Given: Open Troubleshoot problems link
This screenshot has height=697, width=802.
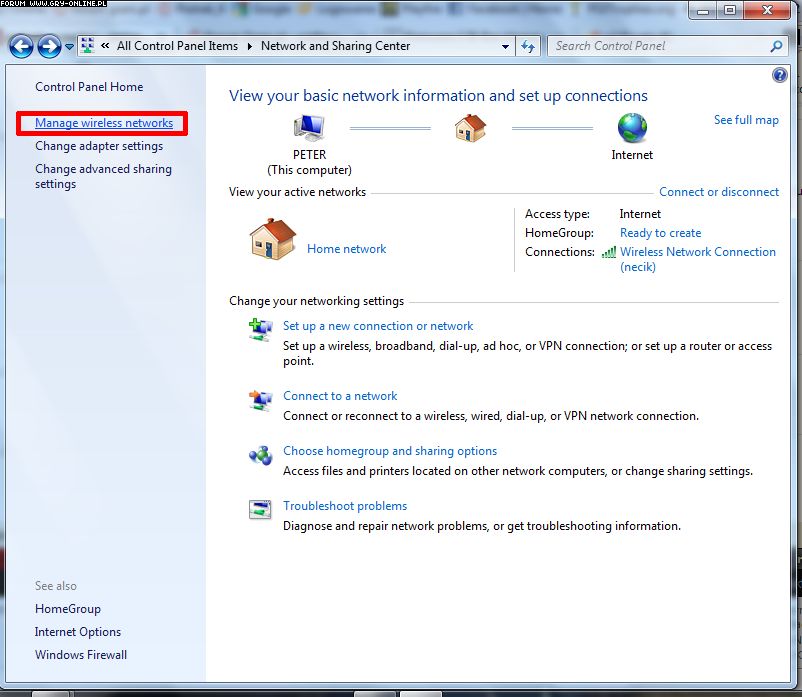Looking at the screenshot, I should (345, 506).
